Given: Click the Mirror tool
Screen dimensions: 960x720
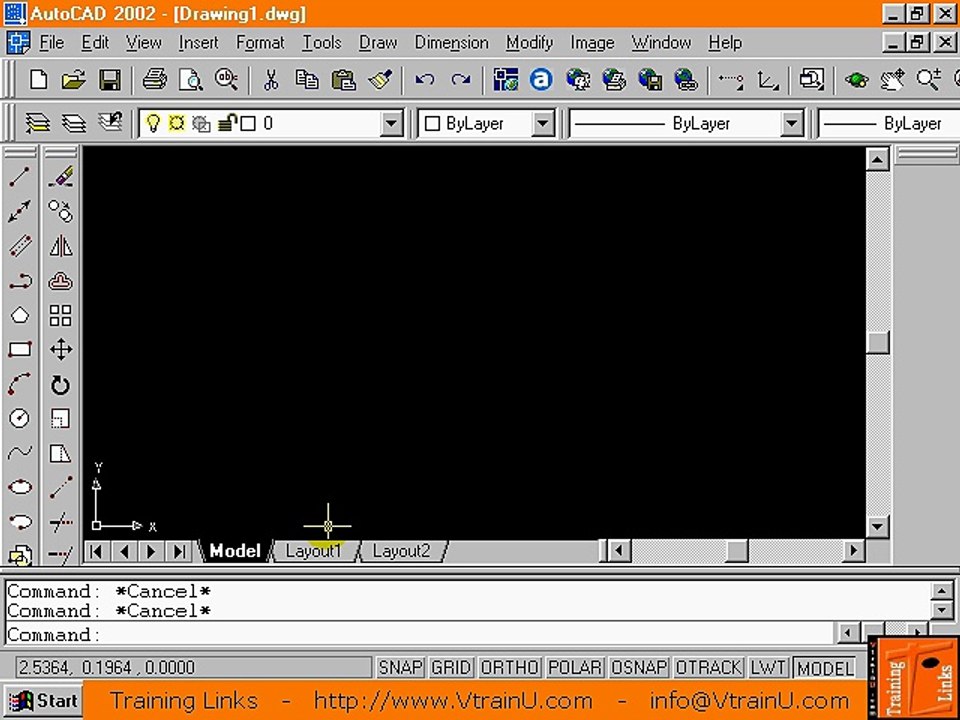Looking at the screenshot, I should [61, 246].
